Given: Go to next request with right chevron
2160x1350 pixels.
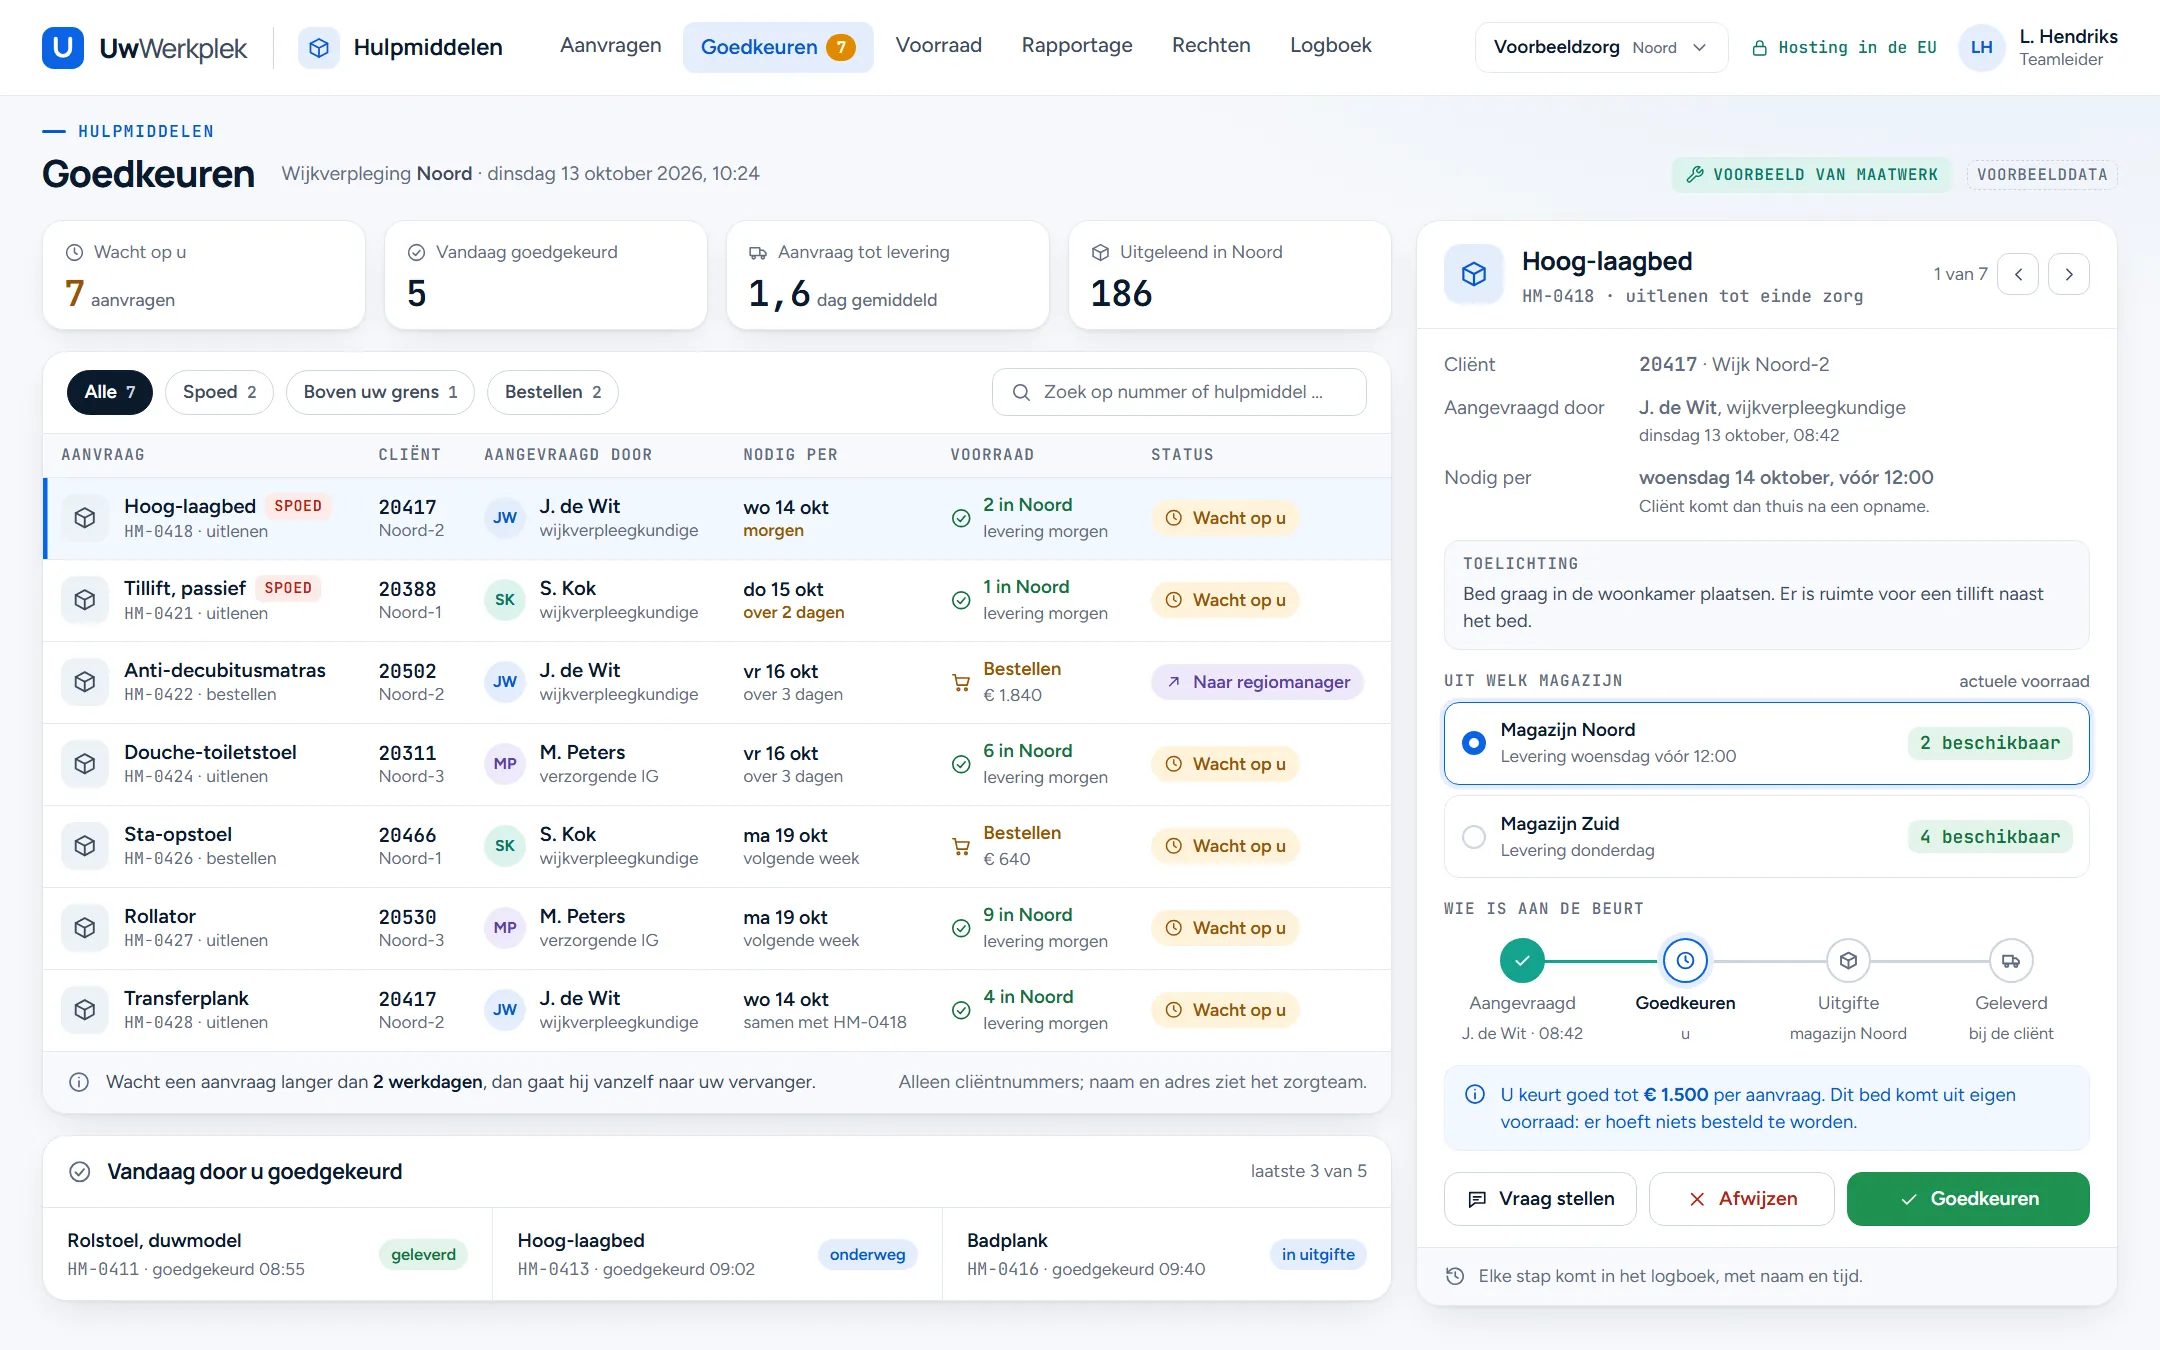Looking at the screenshot, I should coord(2069,274).
